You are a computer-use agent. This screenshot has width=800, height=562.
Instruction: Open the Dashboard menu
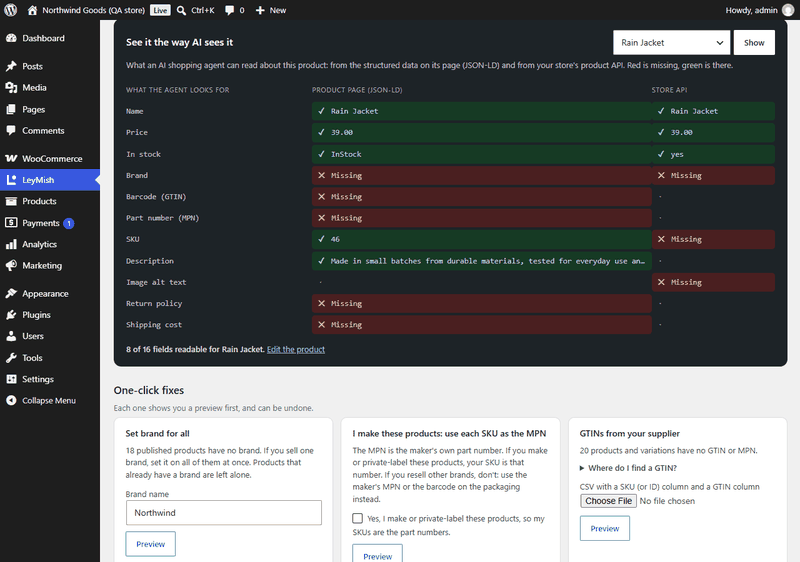click(50, 38)
